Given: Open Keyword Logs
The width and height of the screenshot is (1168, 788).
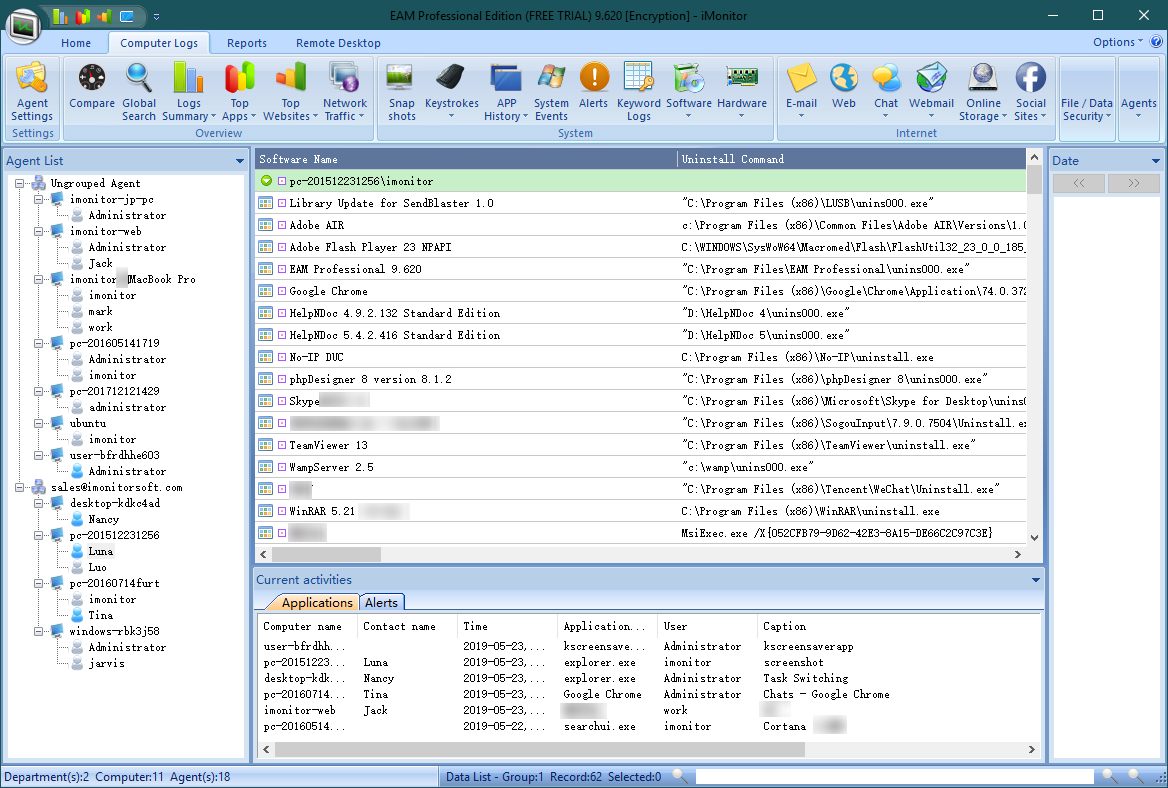Looking at the screenshot, I should pos(638,92).
